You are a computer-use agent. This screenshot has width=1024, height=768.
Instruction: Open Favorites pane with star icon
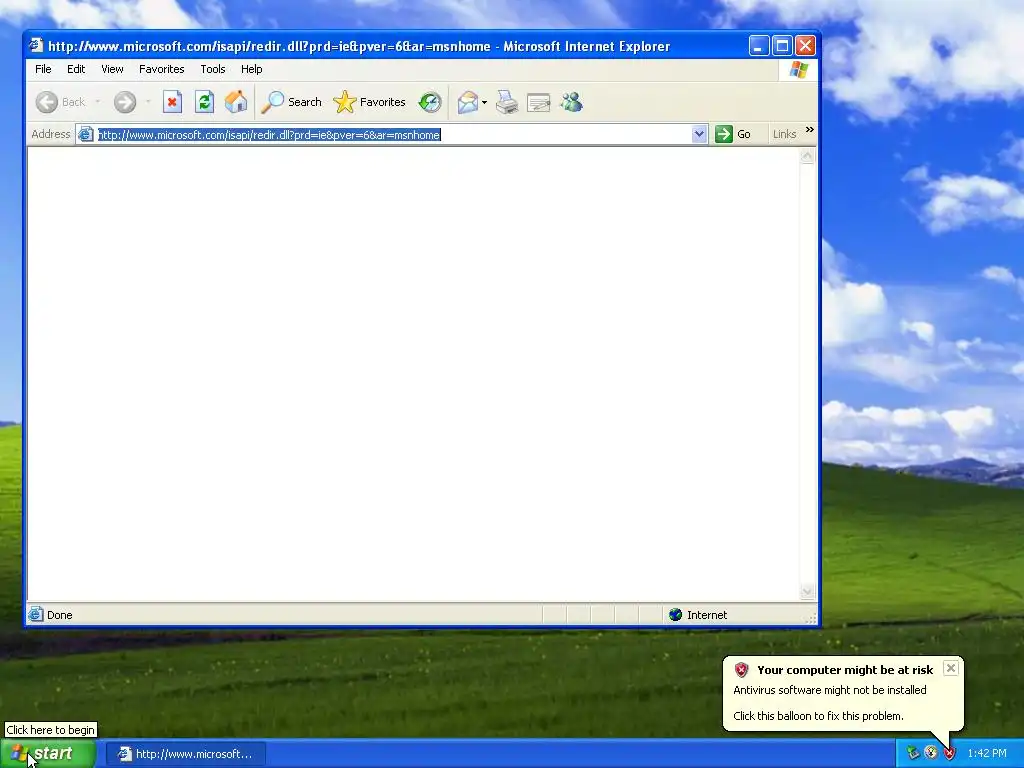tap(370, 102)
